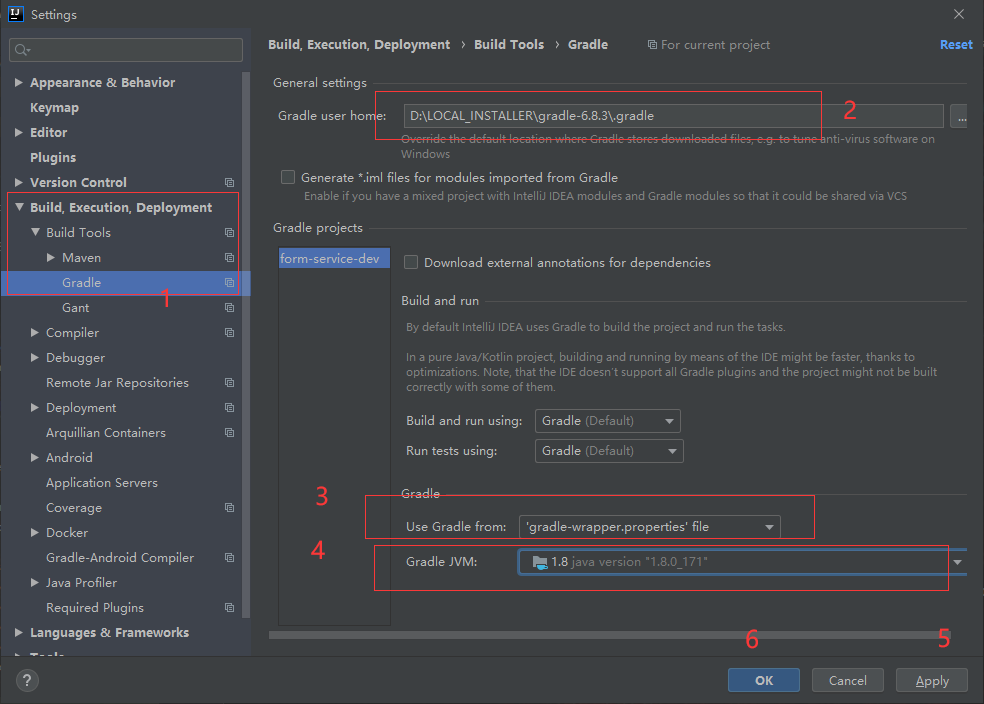
Task: Check Download external annotations for dependencies
Action: click(x=411, y=262)
